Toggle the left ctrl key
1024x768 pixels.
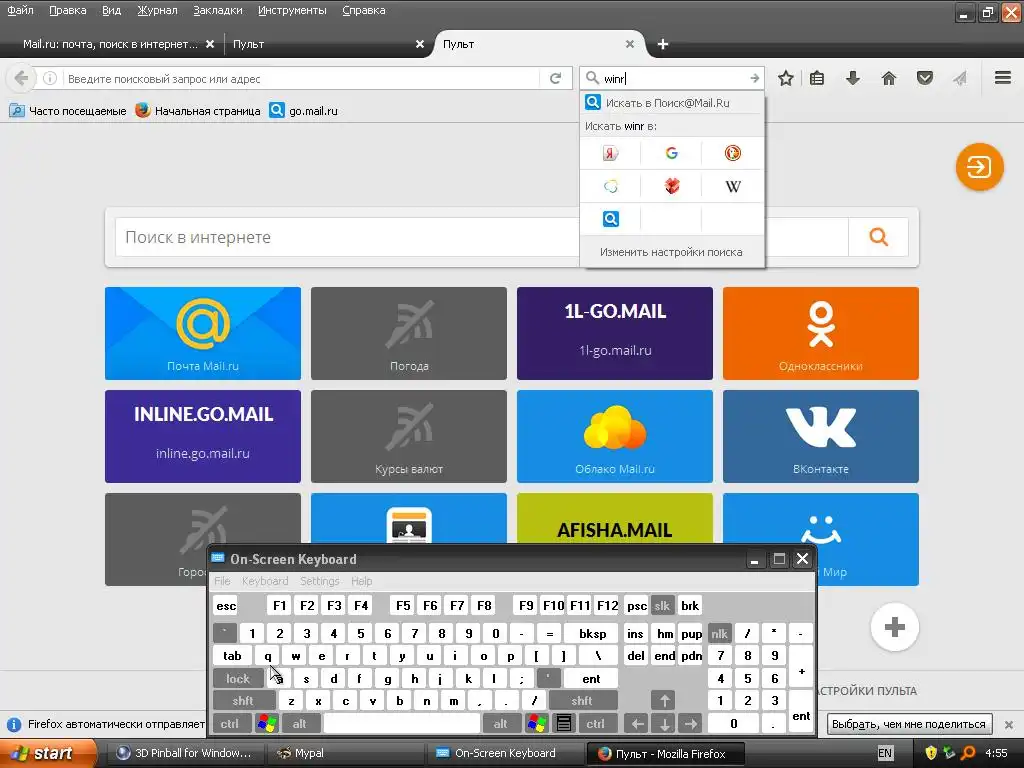pyautogui.click(x=229, y=724)
